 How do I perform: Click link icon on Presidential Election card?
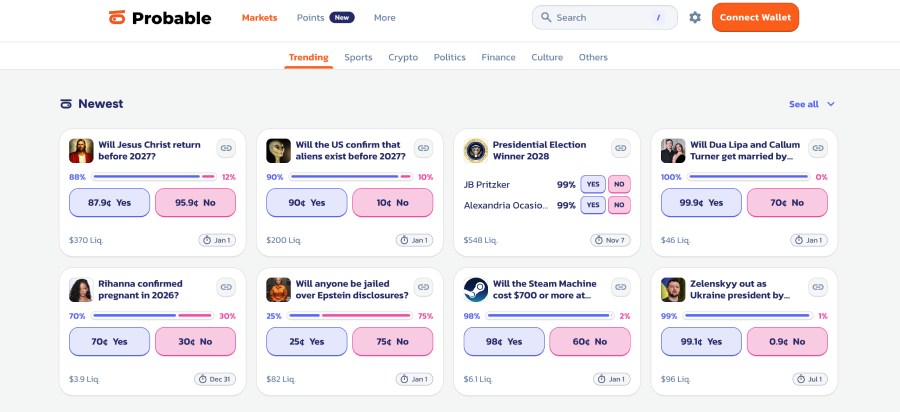620,148
